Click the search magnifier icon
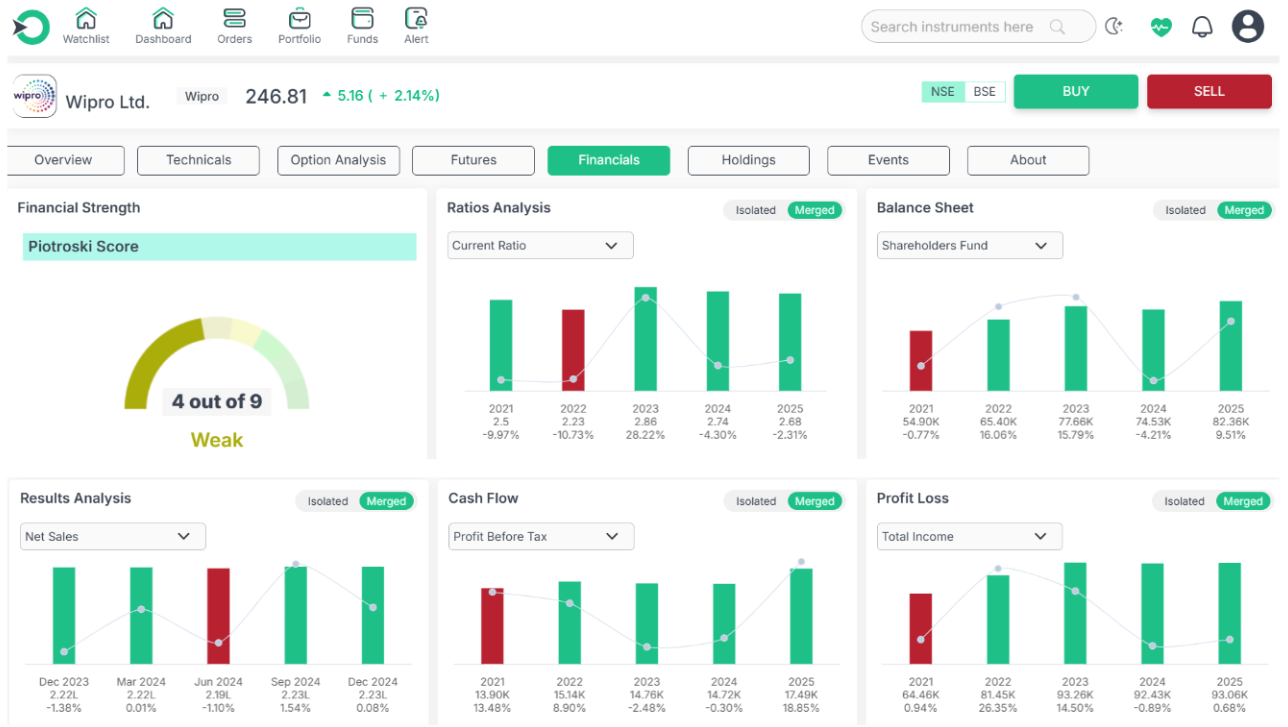The image size is (1288, 727). 1057,27
